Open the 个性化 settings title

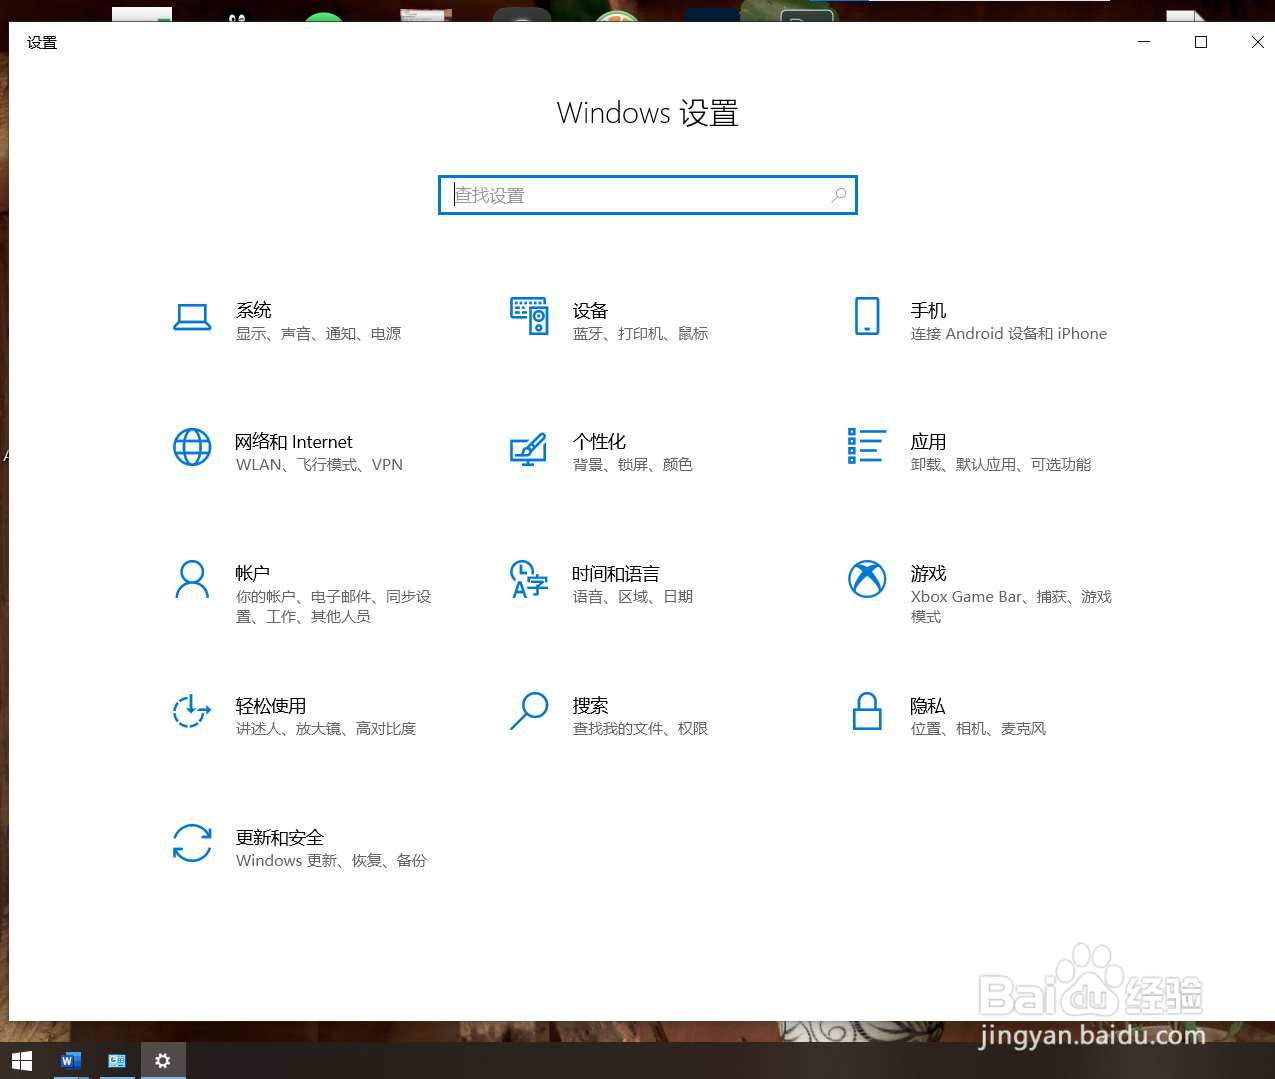[599, 442]
